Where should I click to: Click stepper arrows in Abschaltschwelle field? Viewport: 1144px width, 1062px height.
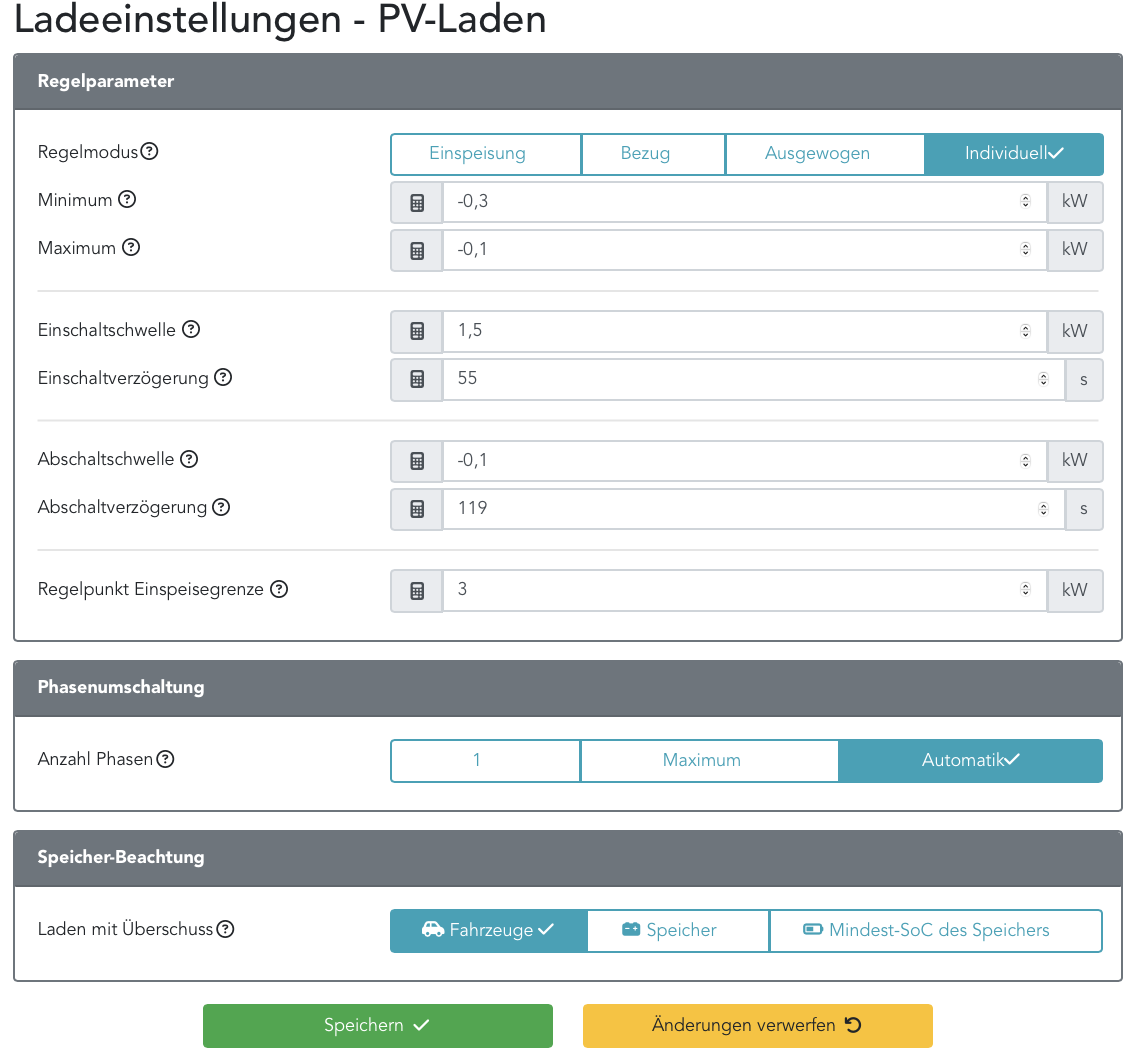[1025, 461]
